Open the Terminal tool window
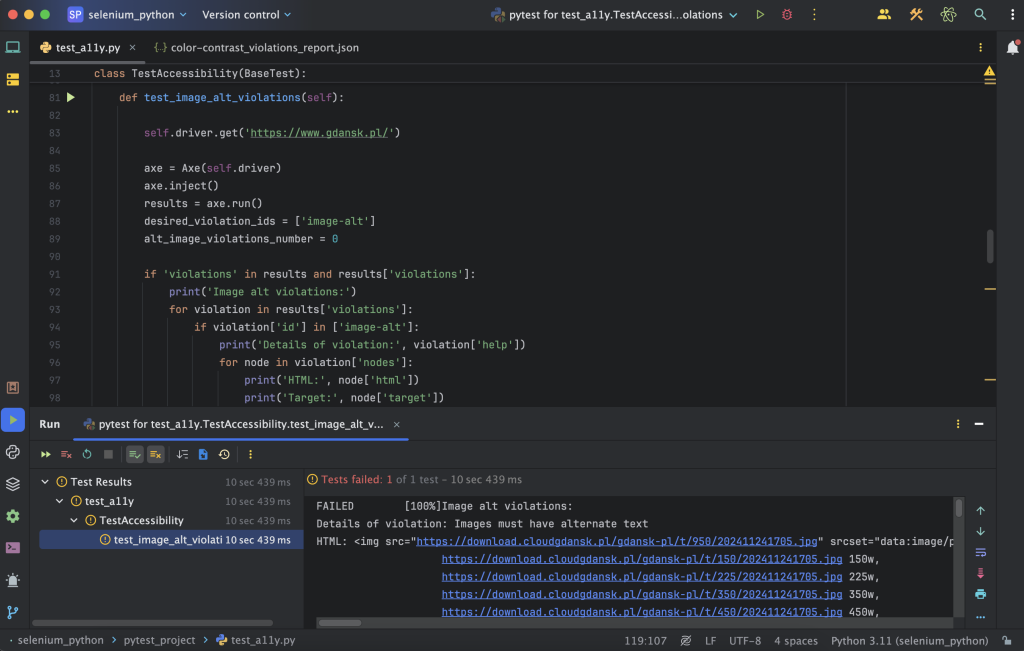The image size is (1024, 651). coord(13,548)
